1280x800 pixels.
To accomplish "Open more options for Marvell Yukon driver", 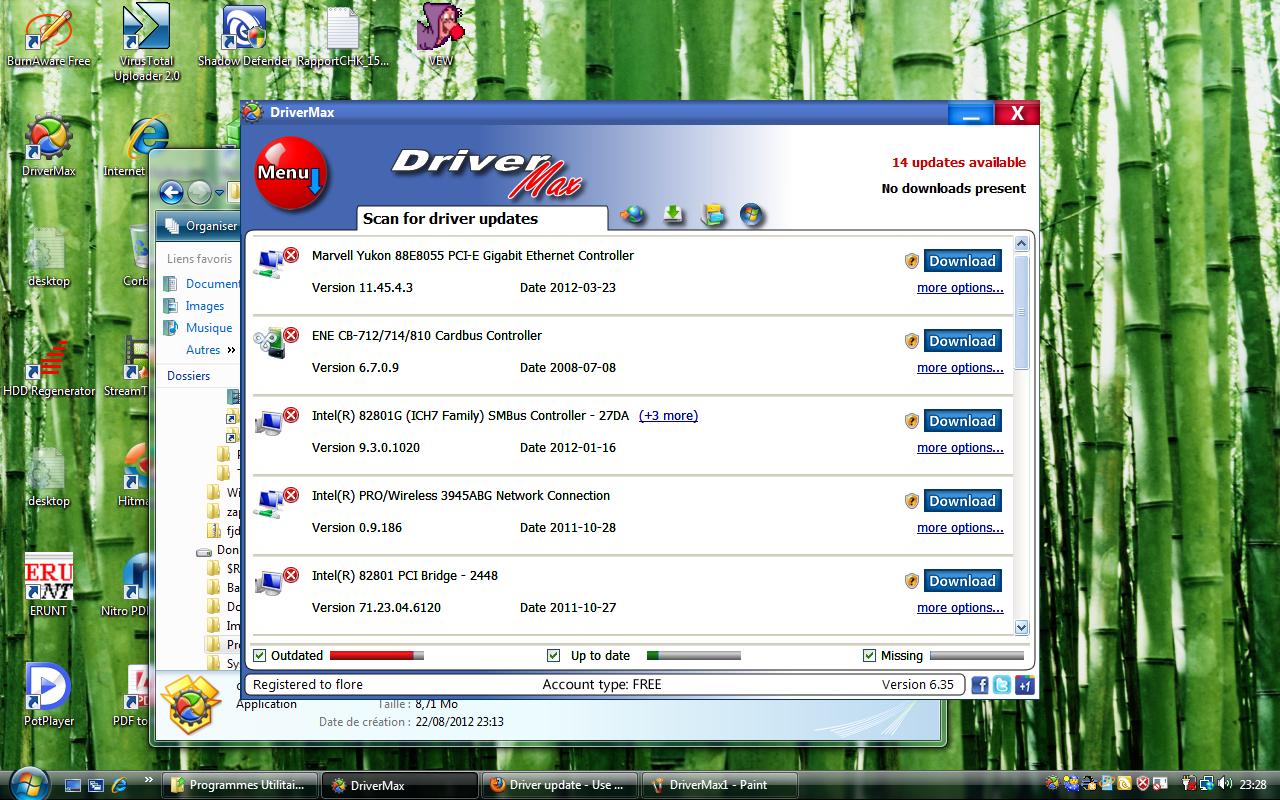I will coord(960,288).
